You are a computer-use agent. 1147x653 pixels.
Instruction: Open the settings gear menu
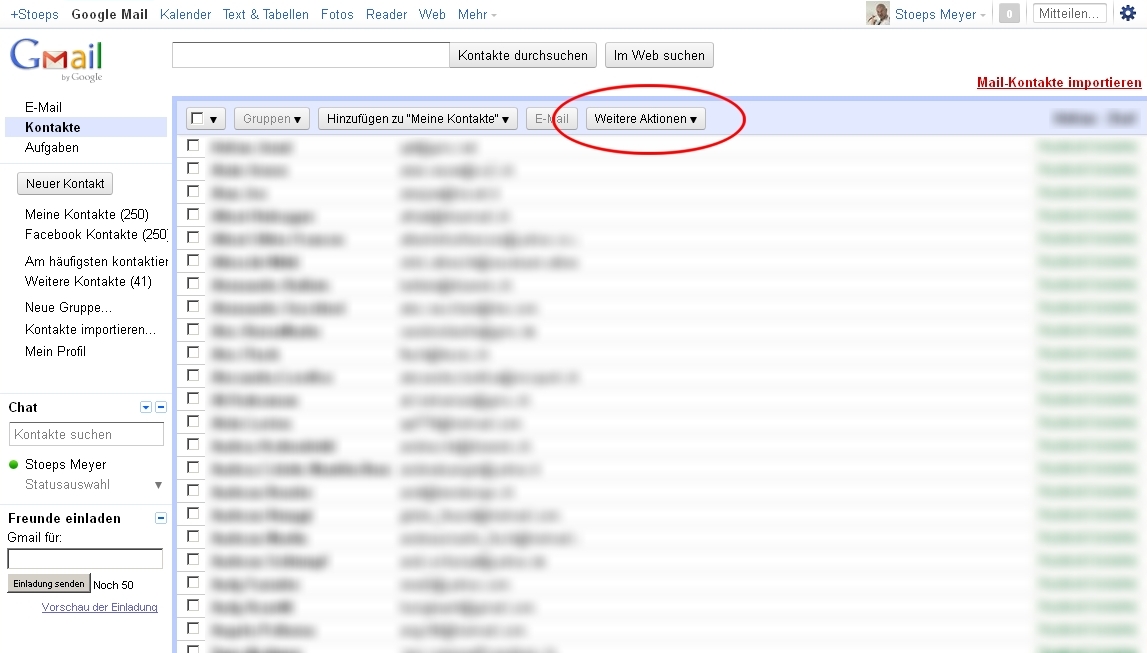(x=1128, y=14)
